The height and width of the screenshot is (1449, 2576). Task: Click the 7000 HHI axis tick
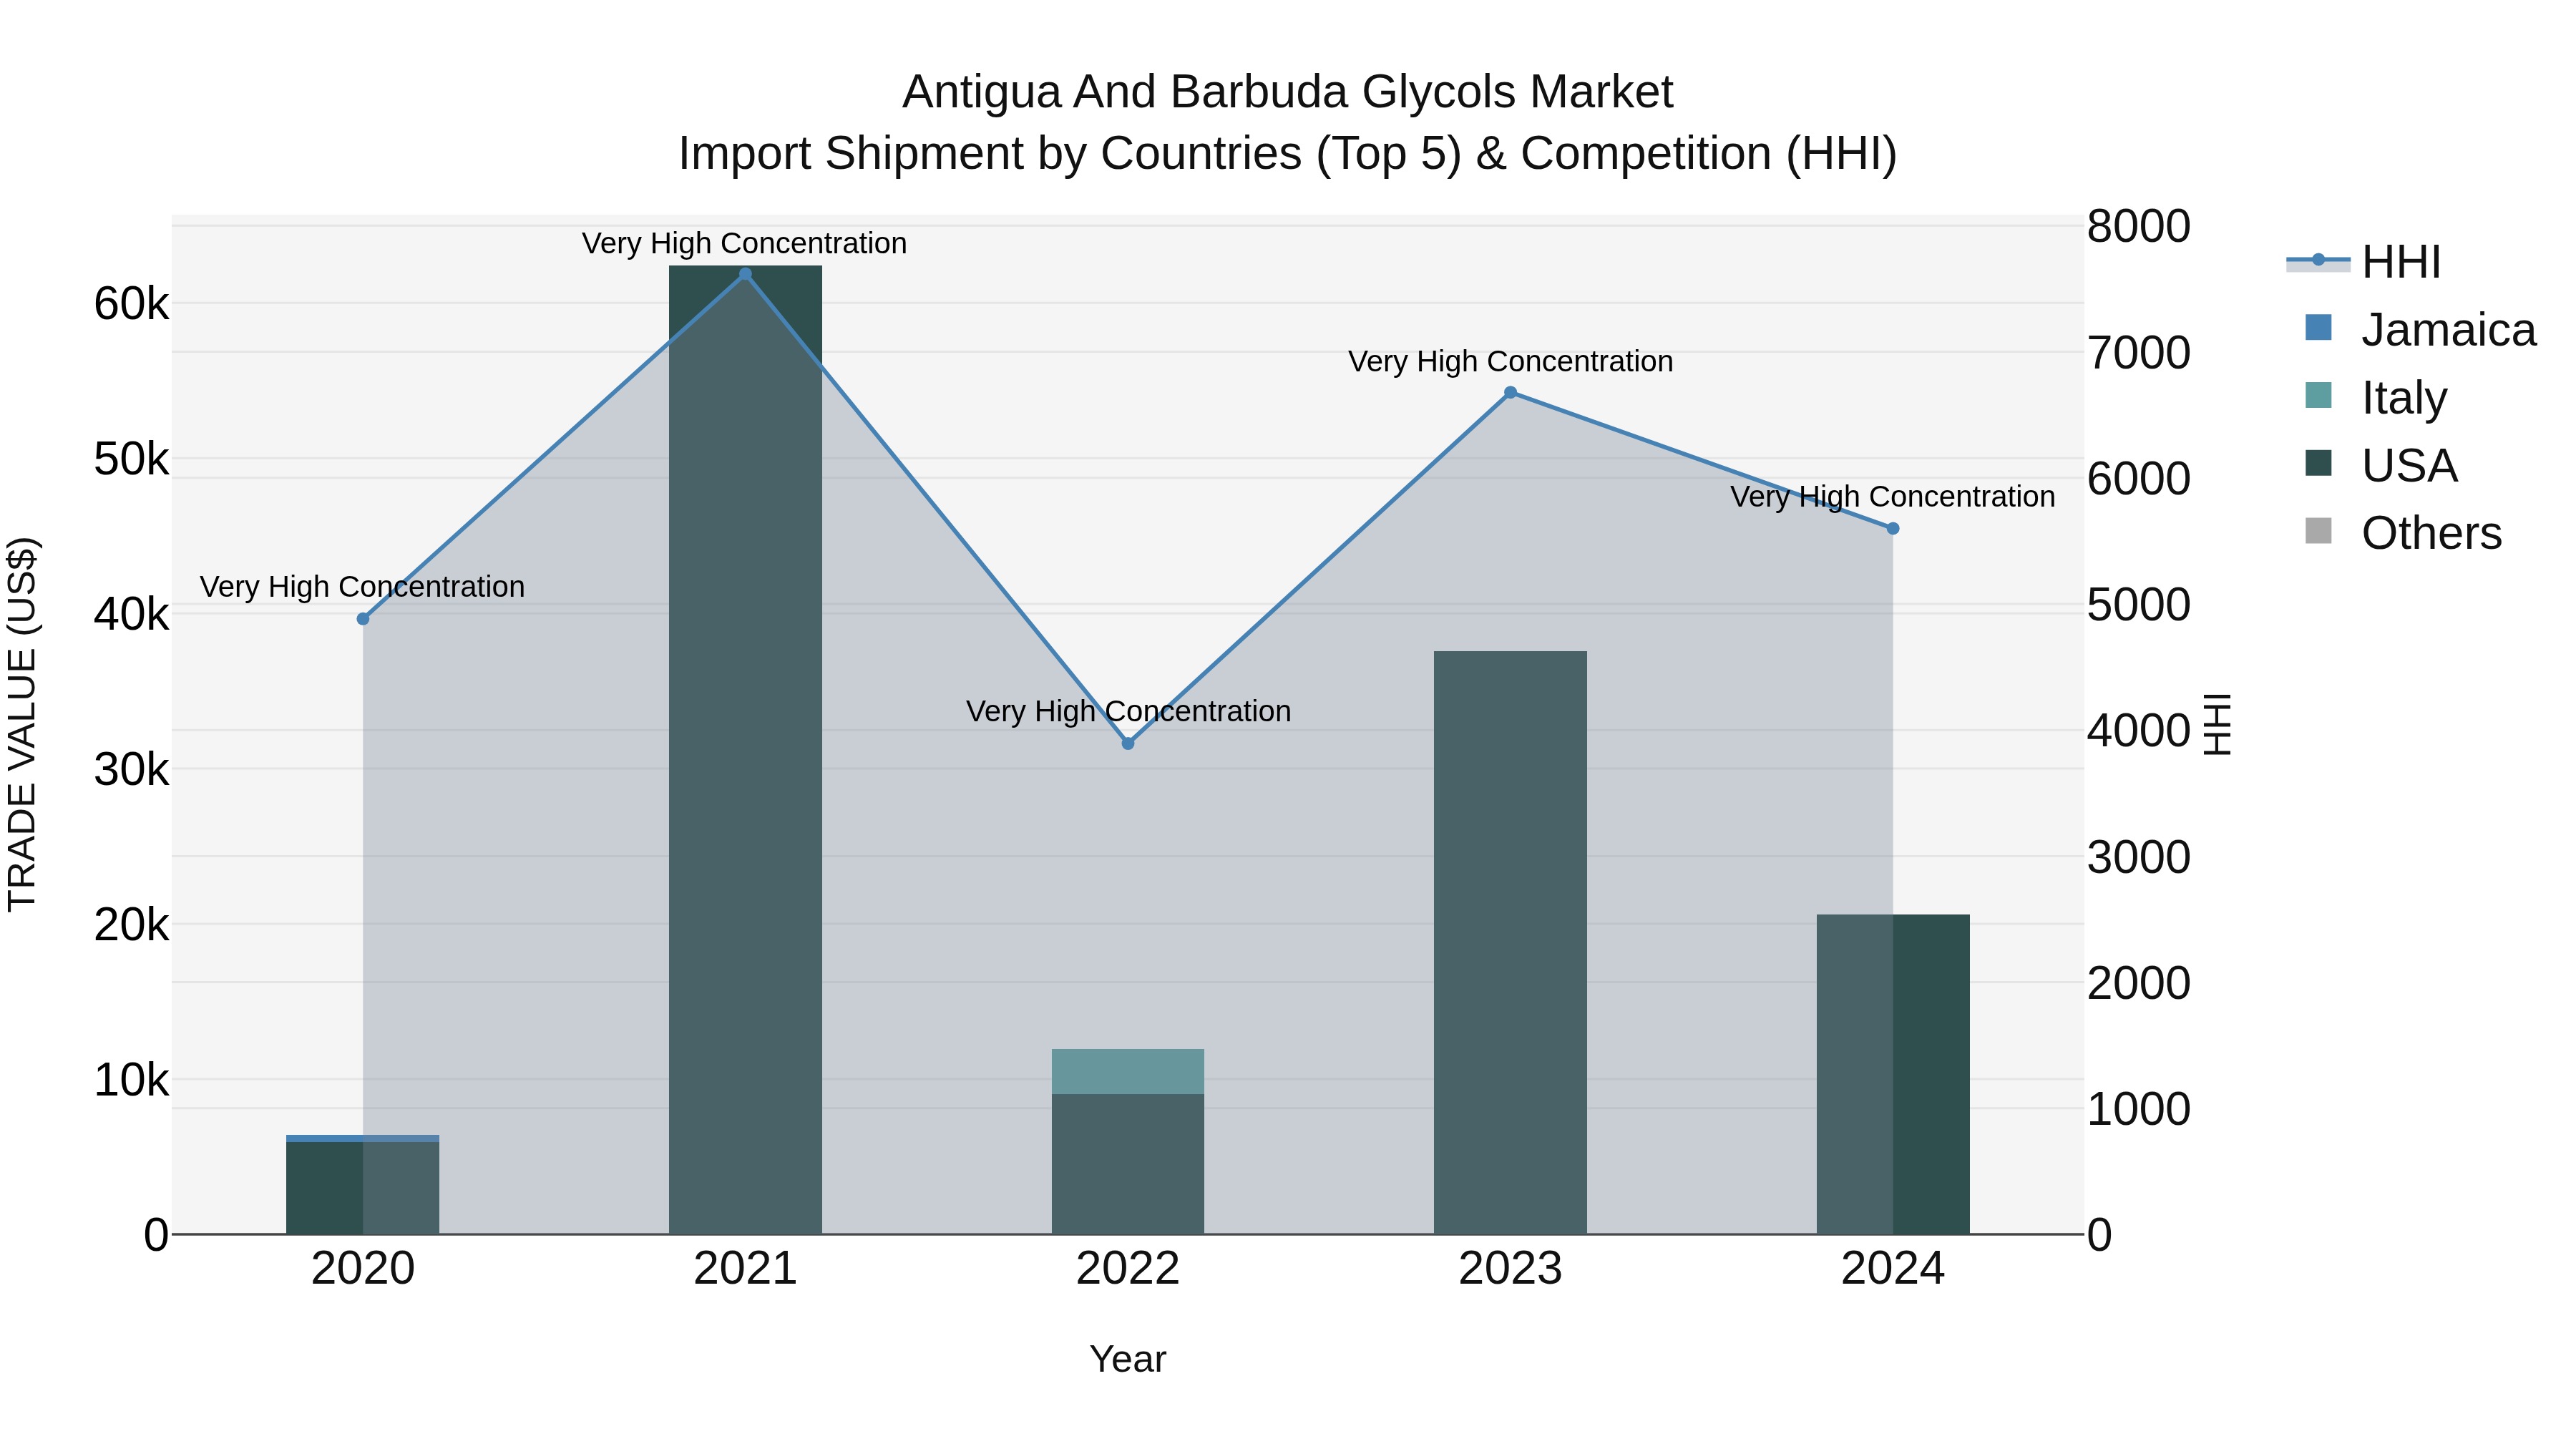pyautogui.click(x=2138, y=352)
